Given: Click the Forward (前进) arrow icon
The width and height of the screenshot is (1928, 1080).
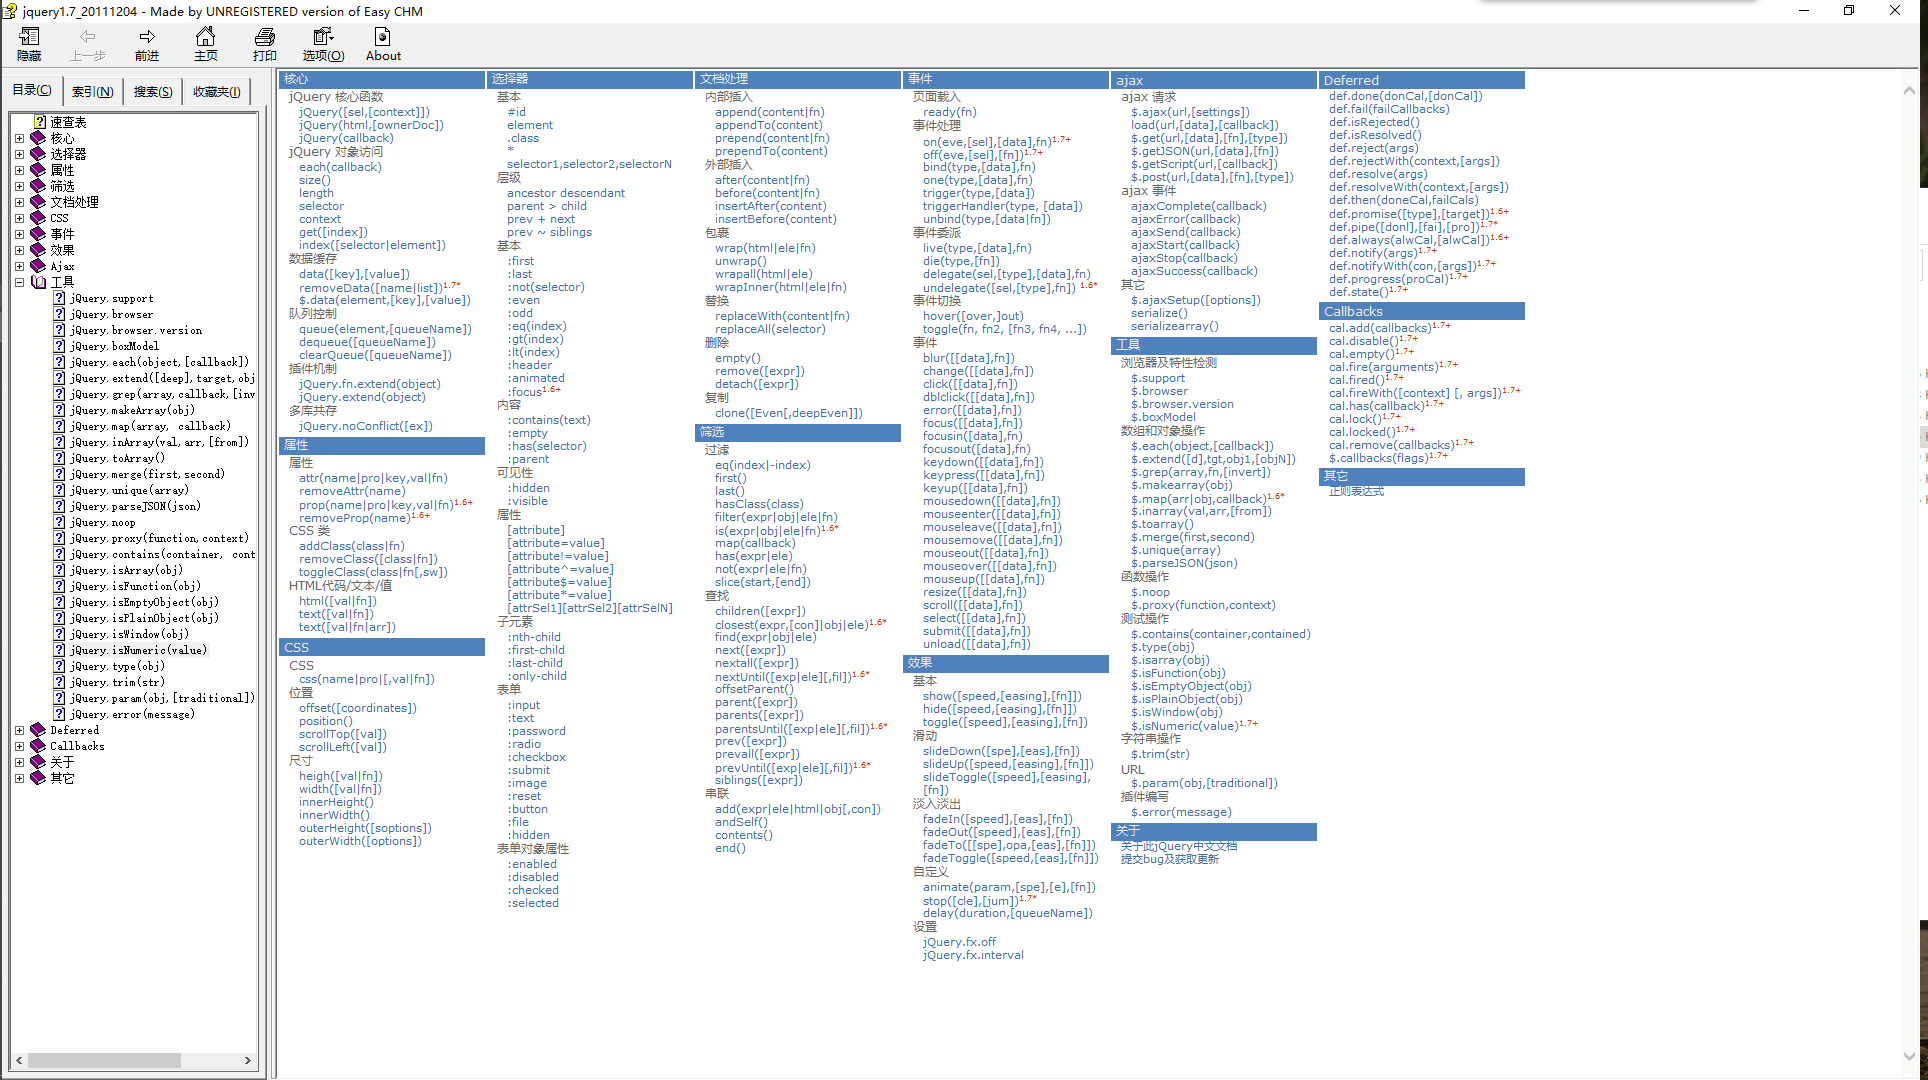Looking at the screenshot, I should pos(147,37).
